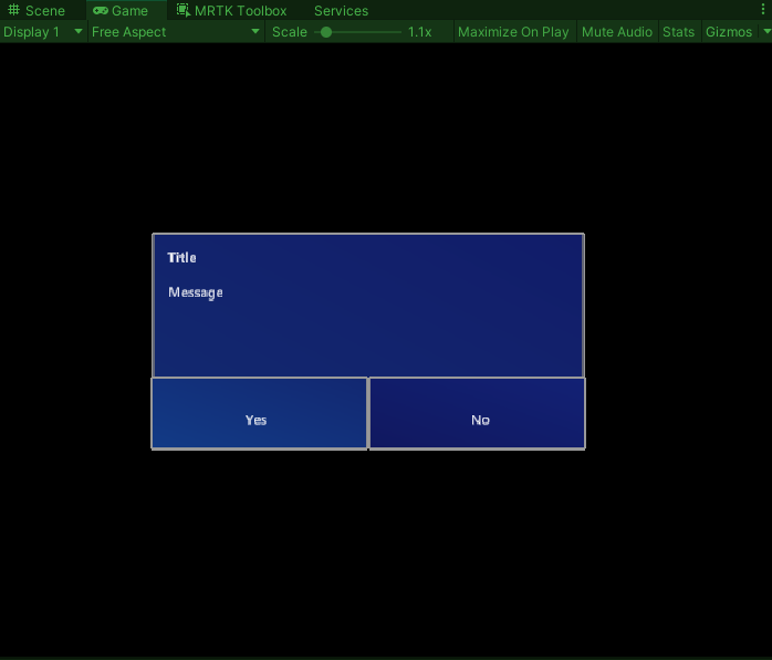Open the MRTK Toolbox tab
772x660 pixels.
232,10
